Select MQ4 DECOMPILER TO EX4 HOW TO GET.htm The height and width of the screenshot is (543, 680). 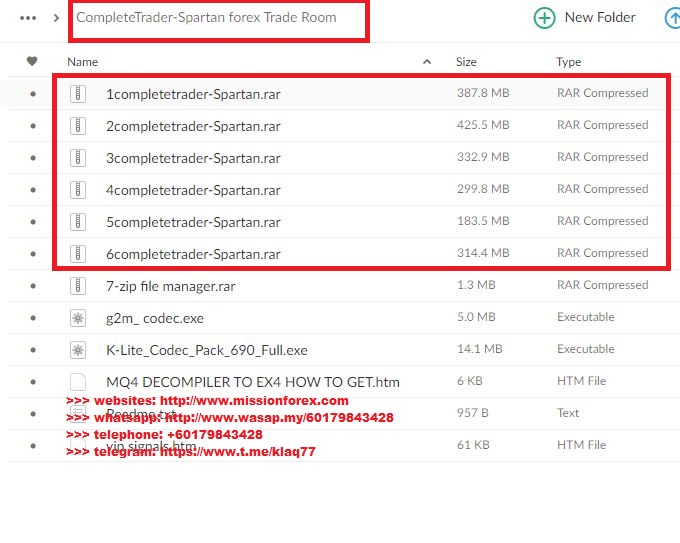coord(253,382)
